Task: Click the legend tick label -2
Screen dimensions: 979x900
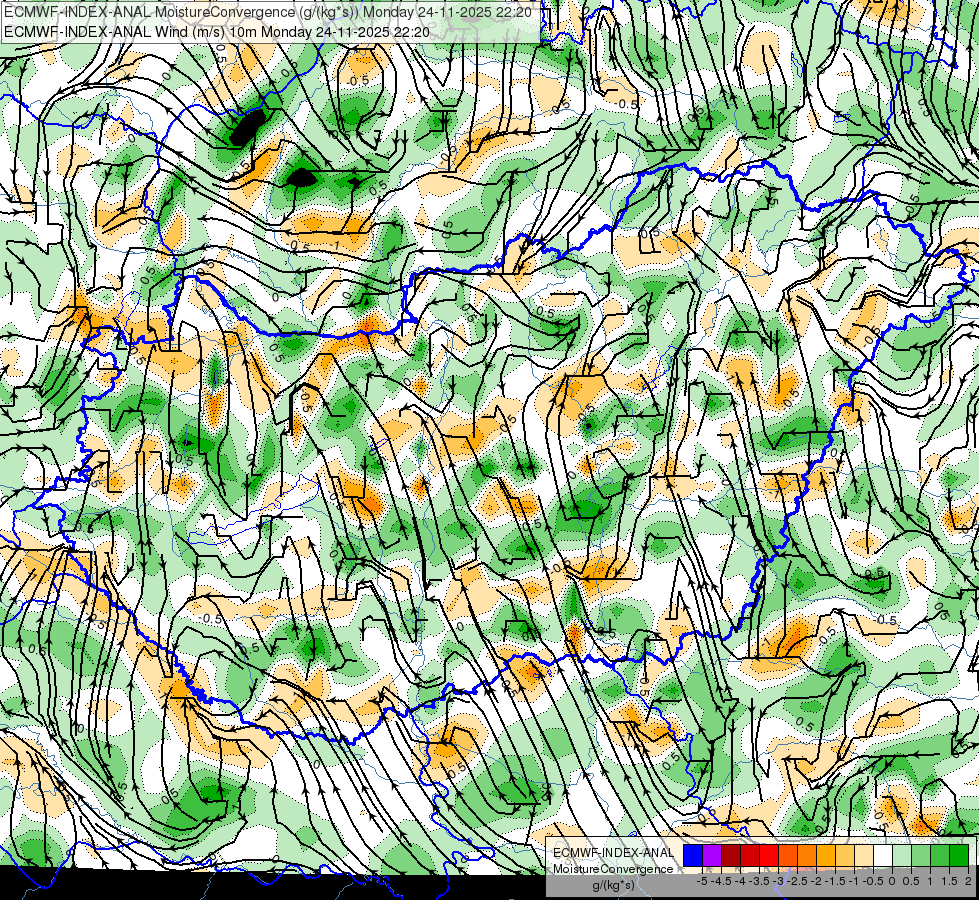Action: coord(816,881)
